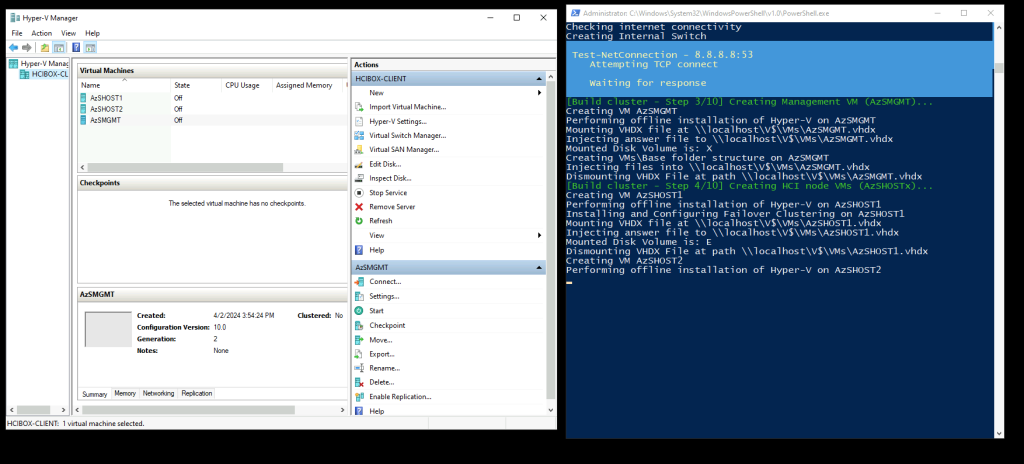Click the Move action icon
Image resolution: width=1024 pixels, height=464 pixels.
coord(359,340)
